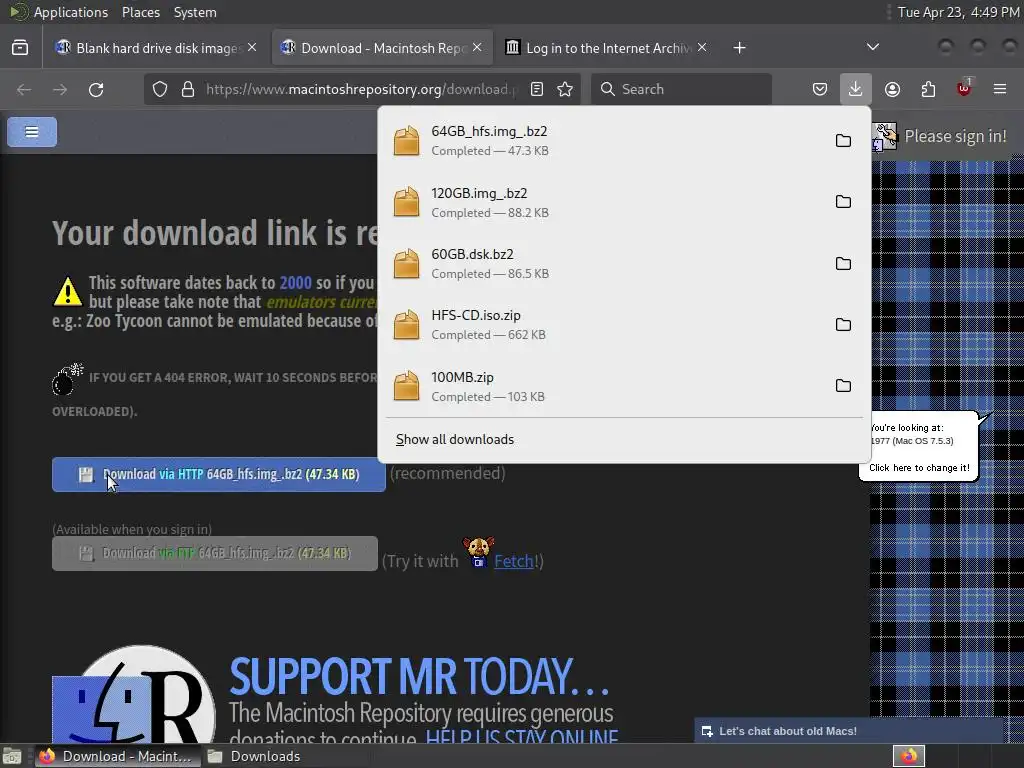Open the 100MB.zip archive icon
The image size is (1024, 768).
[x=406, y=386]
